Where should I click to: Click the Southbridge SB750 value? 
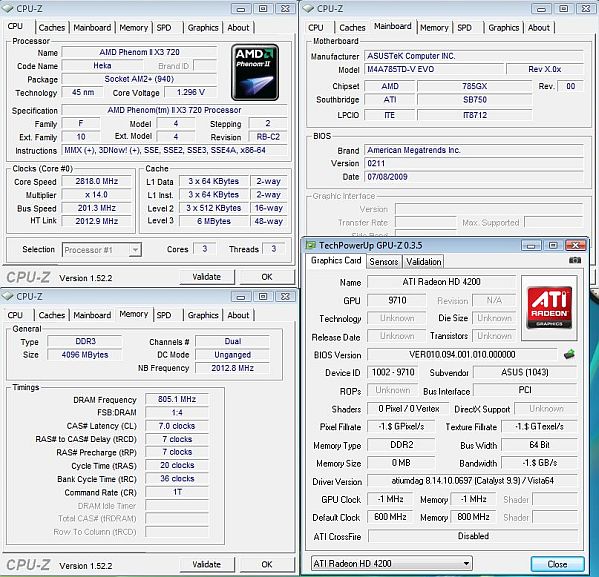click(x=474, y=100)
